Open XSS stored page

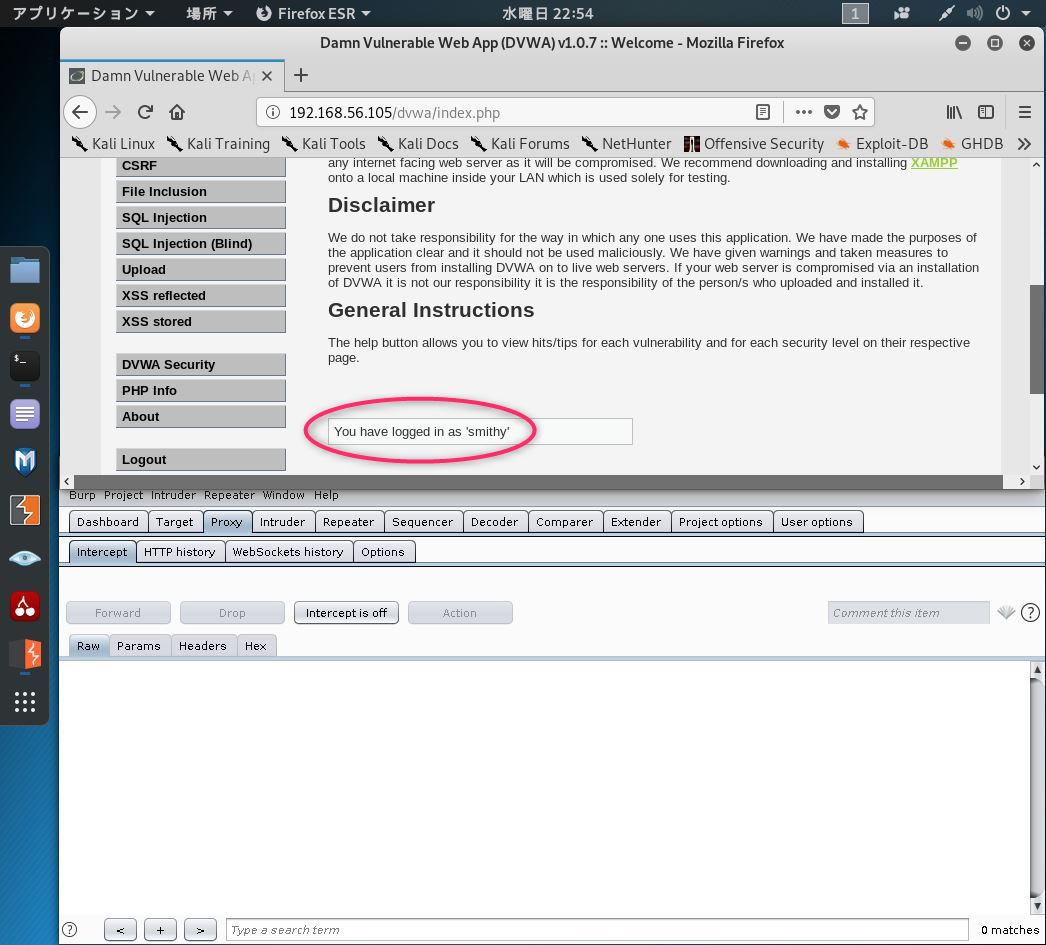click(201, 321)
